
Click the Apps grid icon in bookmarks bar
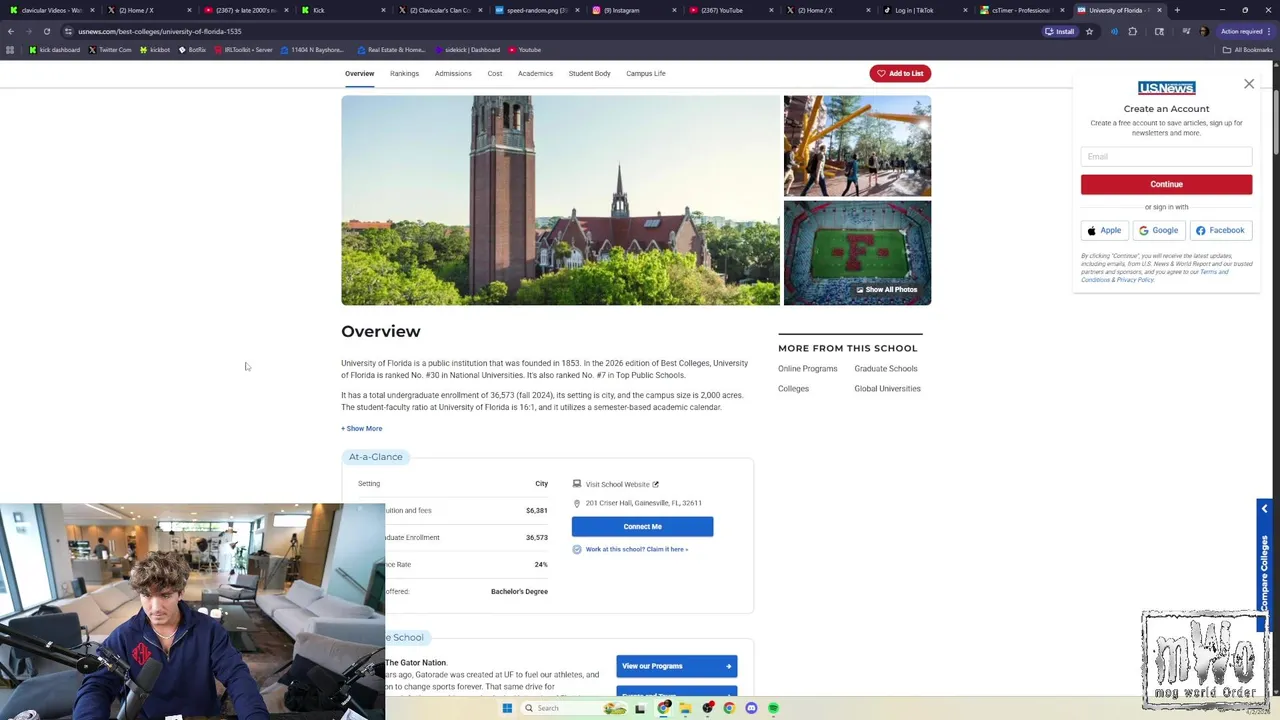pos(10,49)
